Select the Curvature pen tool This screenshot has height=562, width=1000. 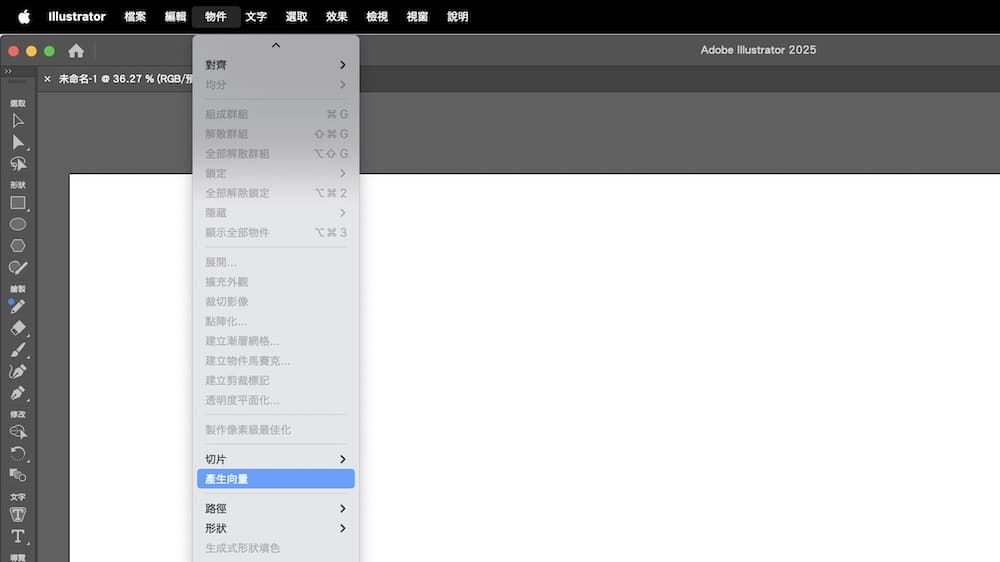click(x=18, y=371)
